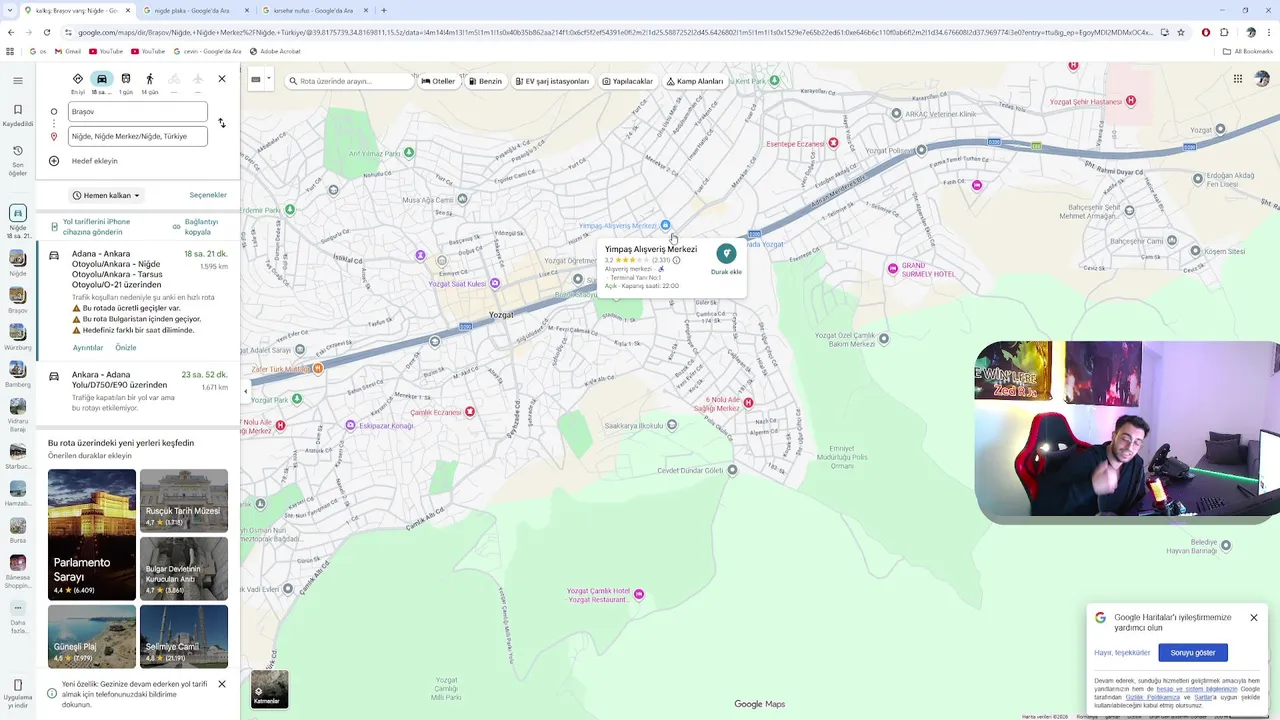This screenshot has height=720, width=1280.
Task: Click GRAND SURMELY HOTEL marker
Action: coord(893,268)
